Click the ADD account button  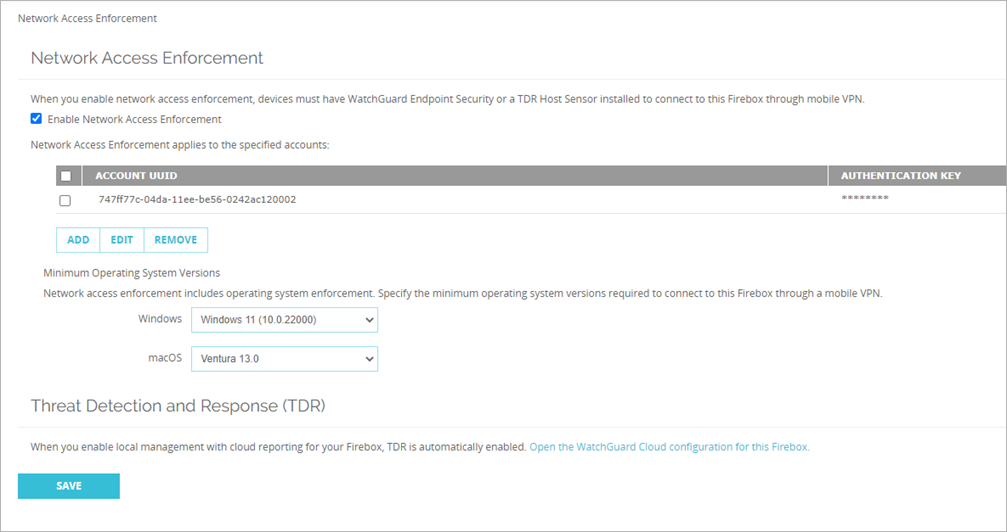(x=78, y=240)
